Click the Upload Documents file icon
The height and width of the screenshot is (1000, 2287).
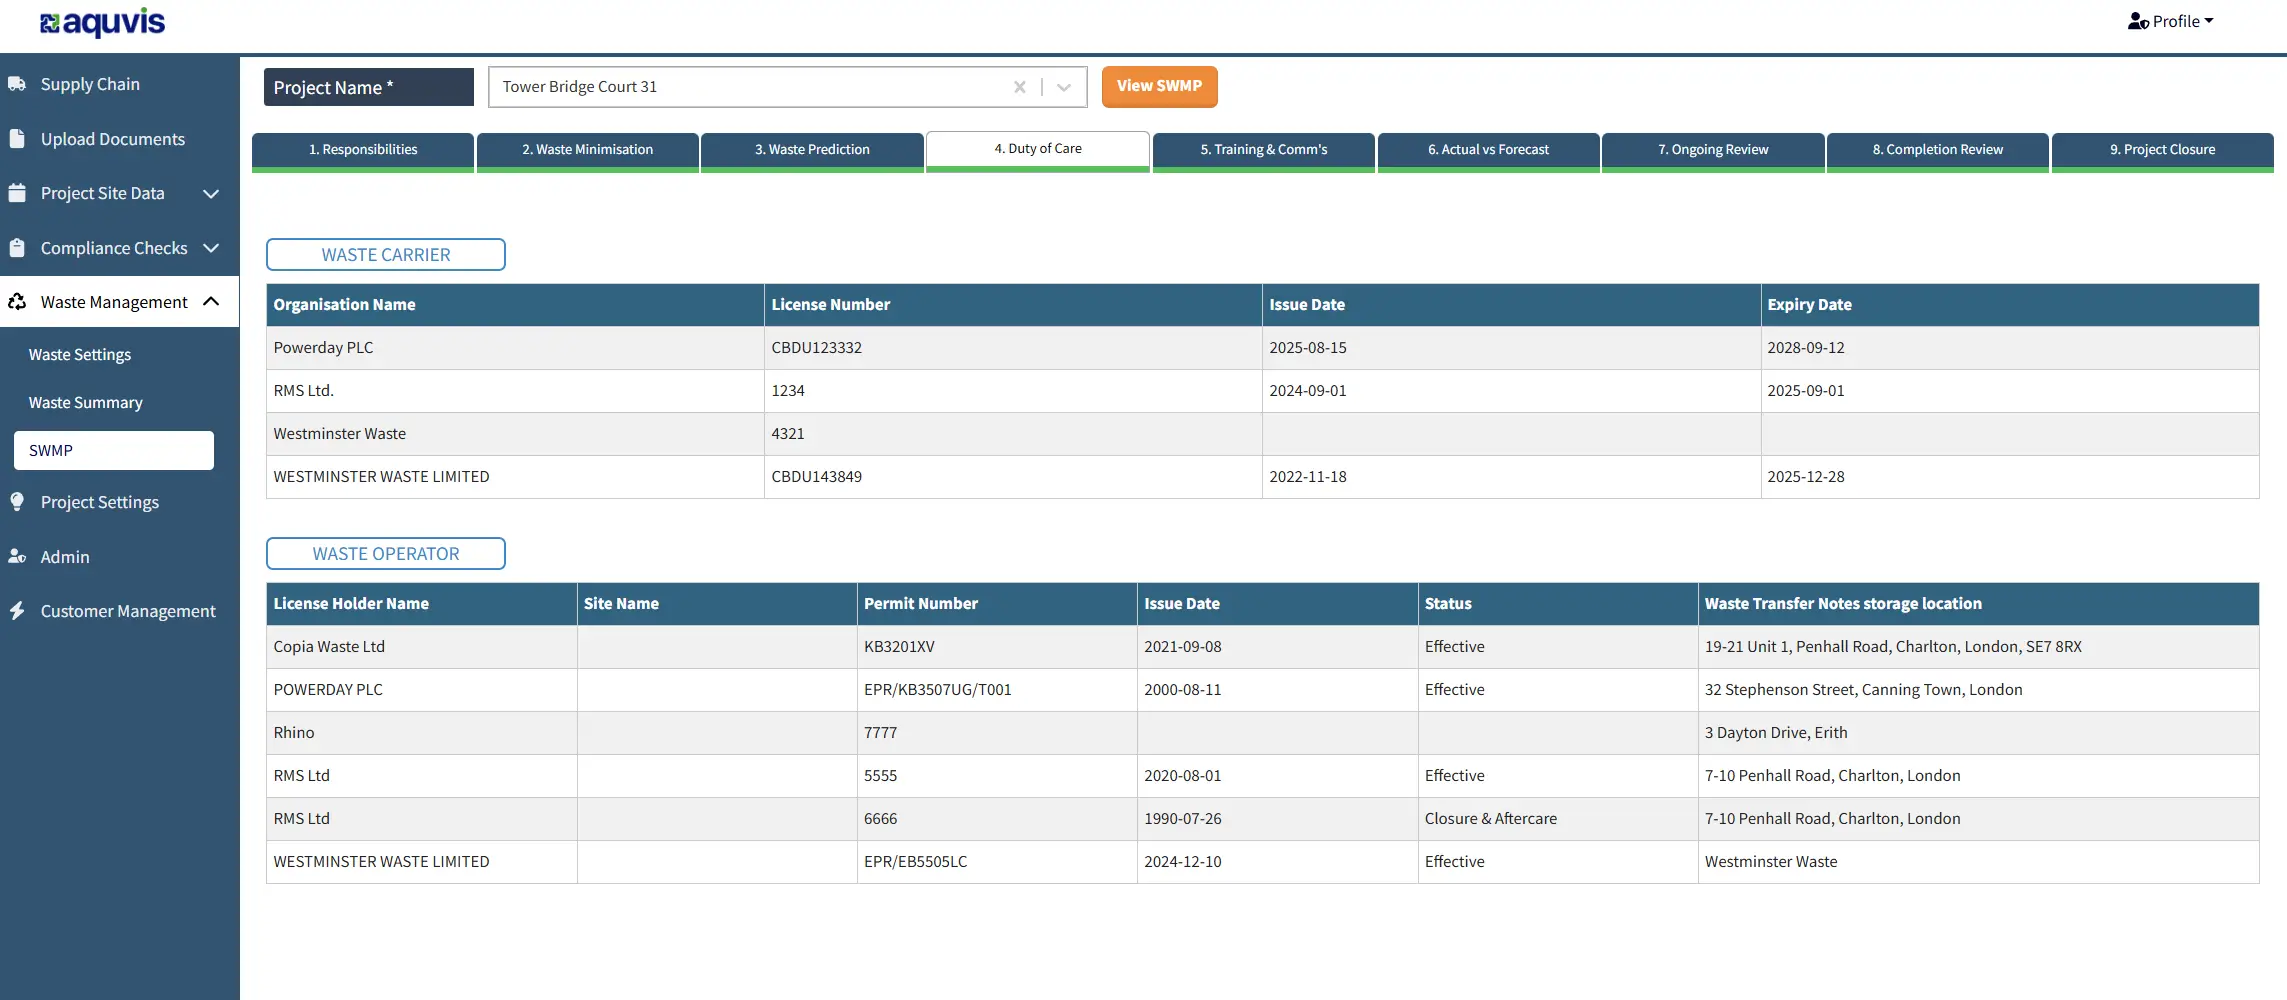[x=17, y=139]
